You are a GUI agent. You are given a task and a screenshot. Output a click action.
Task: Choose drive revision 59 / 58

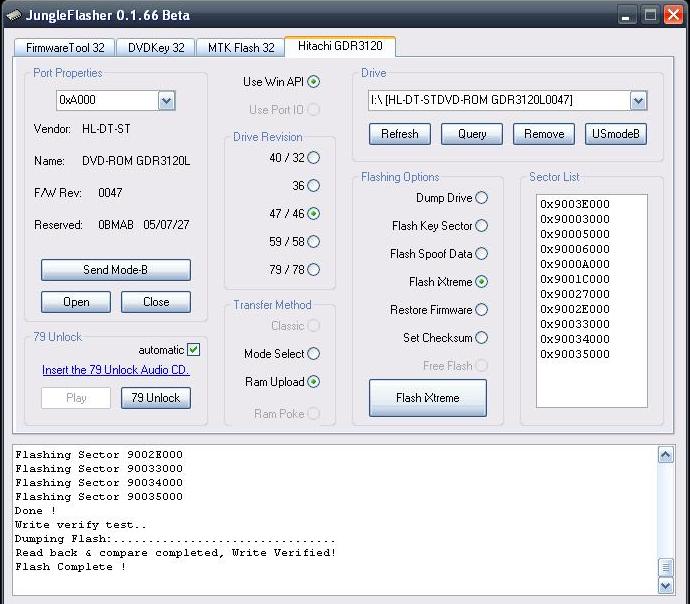(313, 242)
